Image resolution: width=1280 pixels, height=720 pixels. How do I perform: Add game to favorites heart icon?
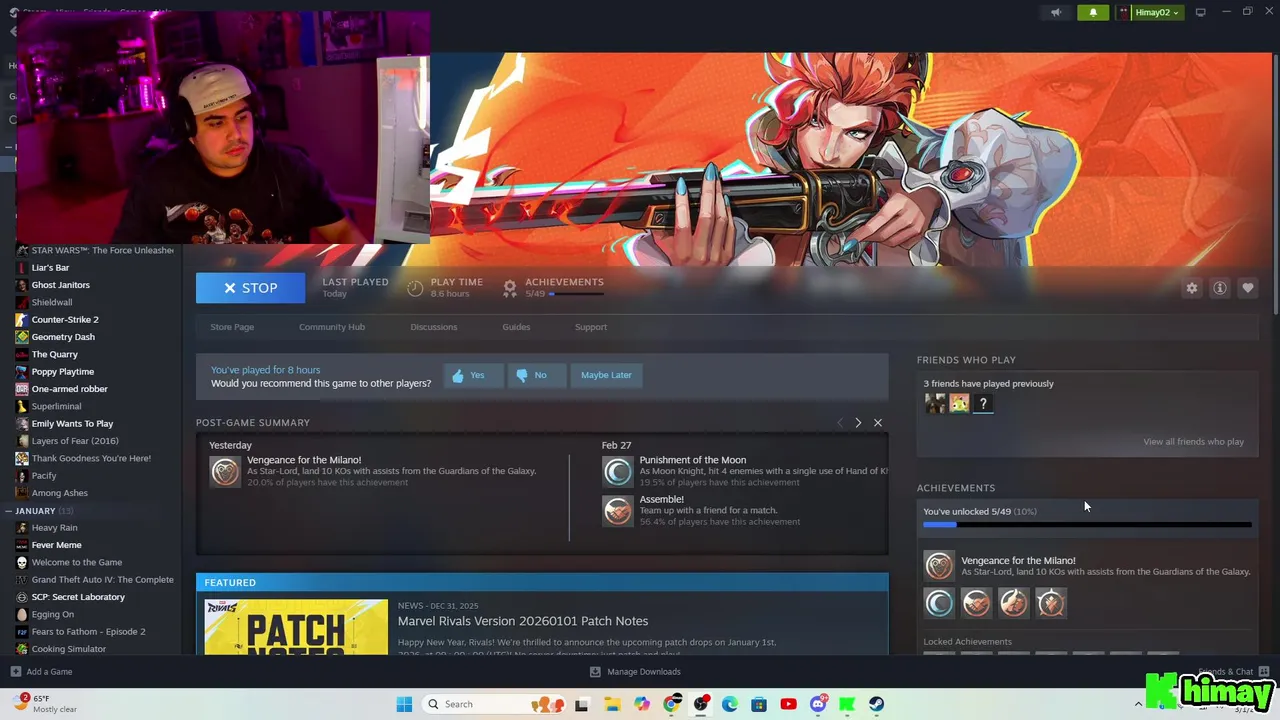tap(1248, 288)
